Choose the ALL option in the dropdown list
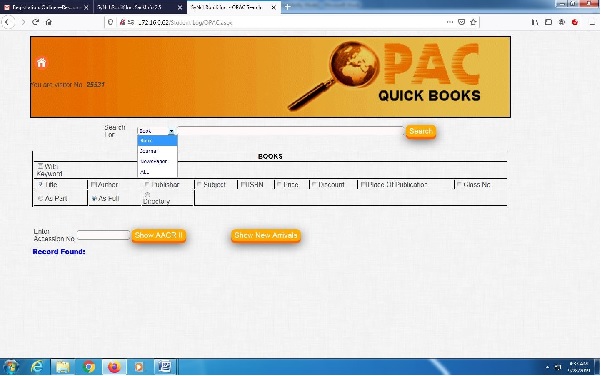Image resolution: width=601 pixels, height=376 pixels. click(157, 172)
